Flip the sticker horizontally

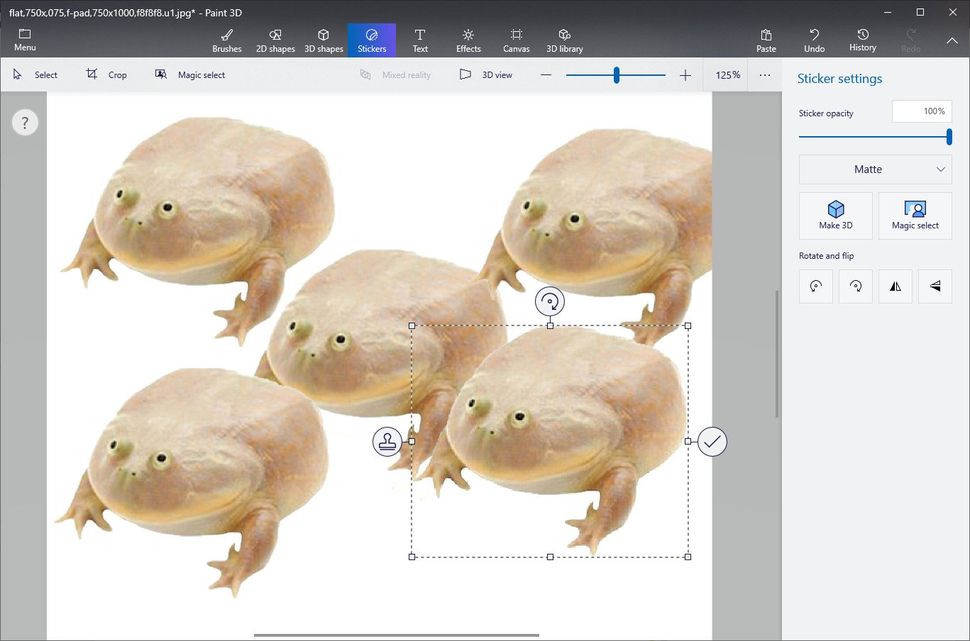tap(895, 287)
